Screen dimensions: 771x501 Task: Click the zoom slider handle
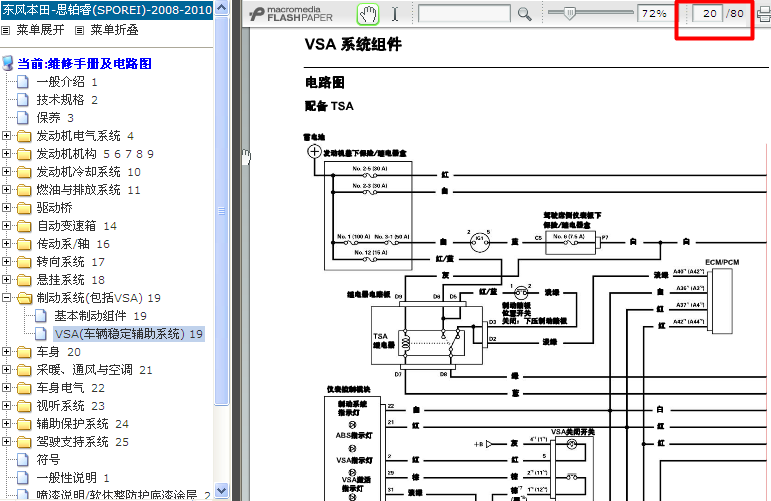[569, 13]
